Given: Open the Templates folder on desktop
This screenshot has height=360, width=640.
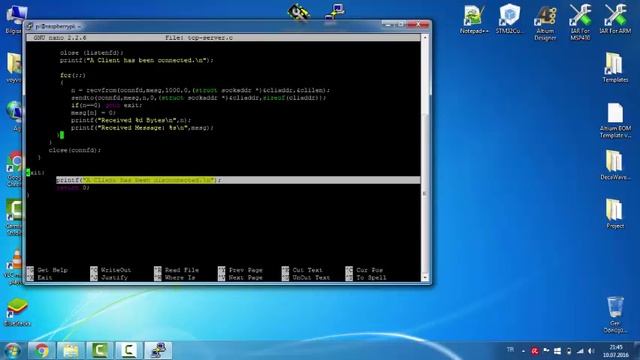Looking at the screenshot, I should (x=615, y=67).
